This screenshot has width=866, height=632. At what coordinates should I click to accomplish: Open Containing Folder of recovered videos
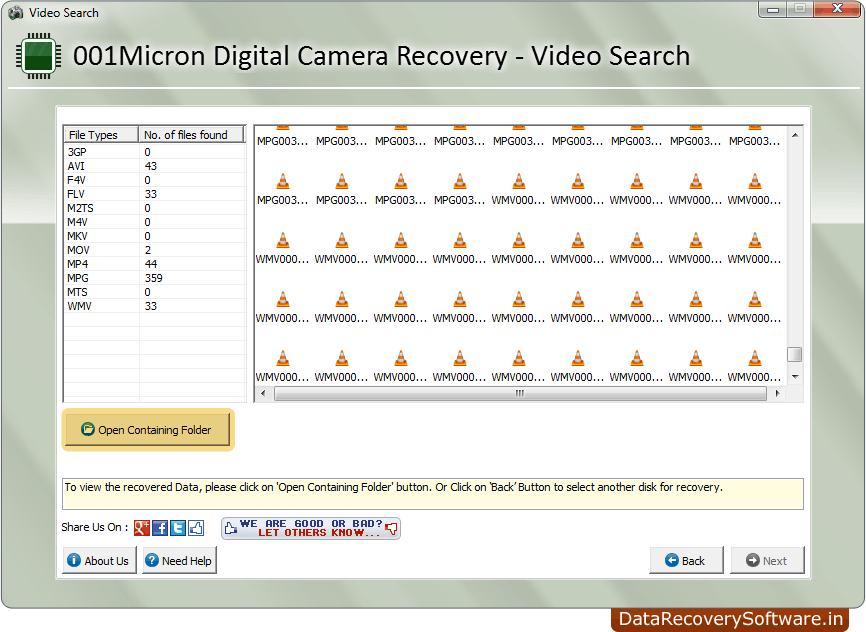tap(148, 430)
